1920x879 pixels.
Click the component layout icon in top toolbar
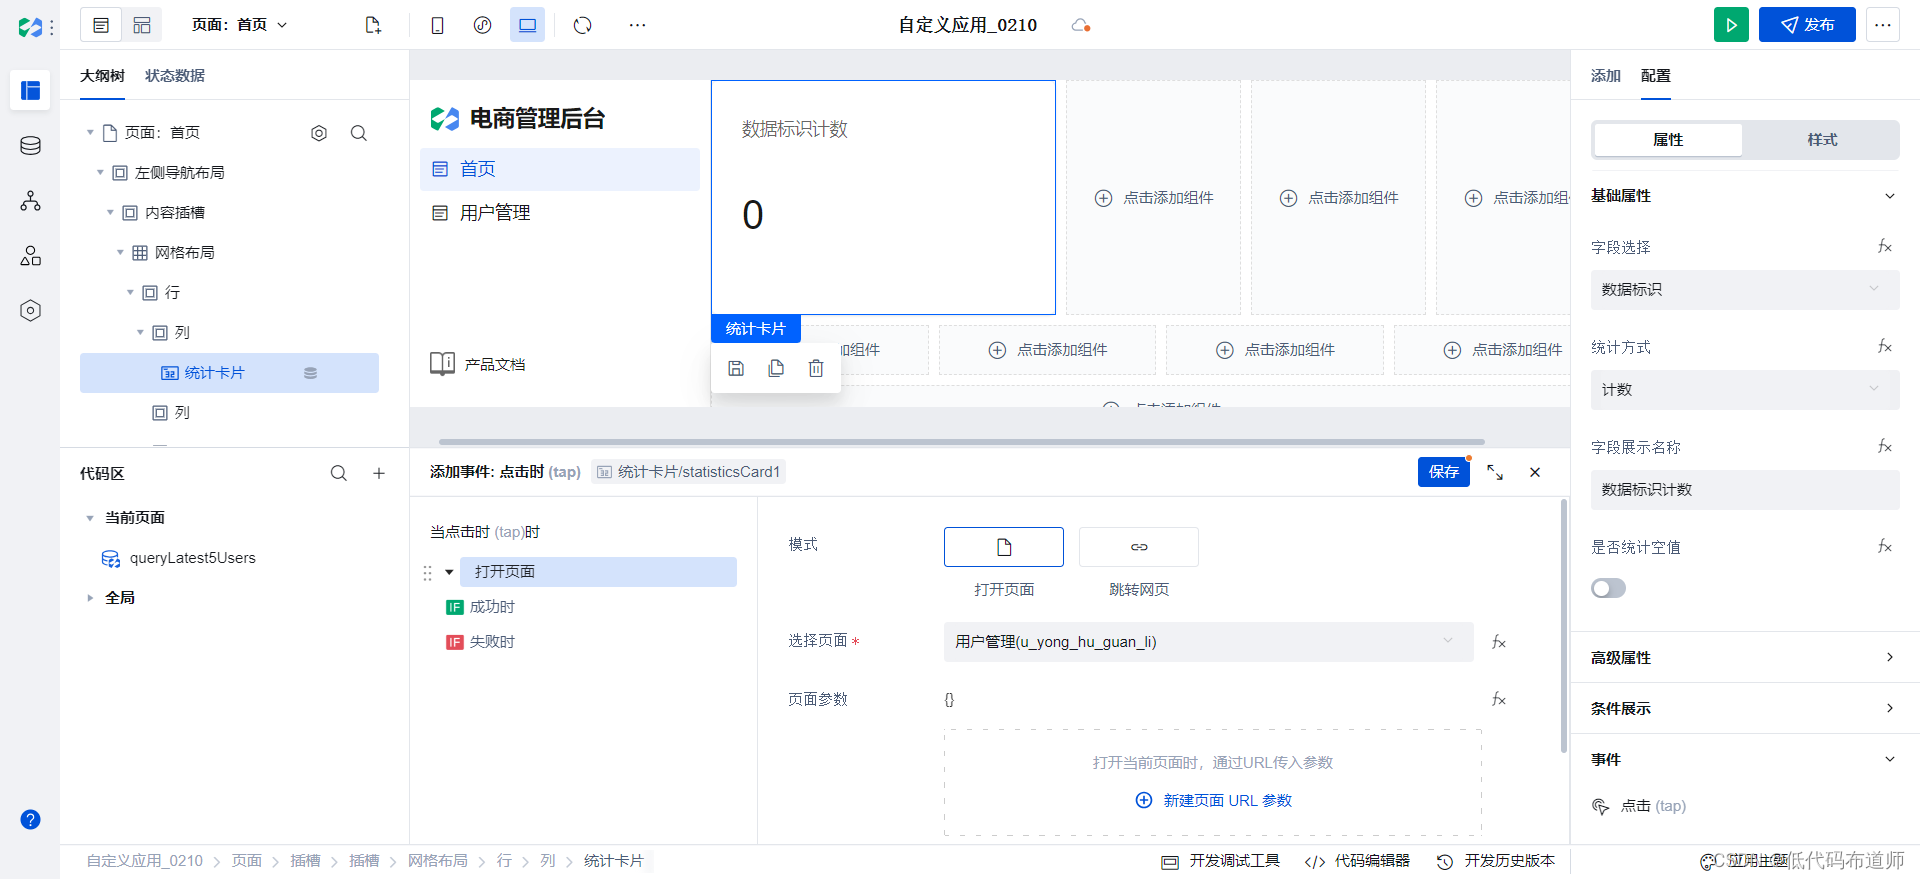point(142,25)
